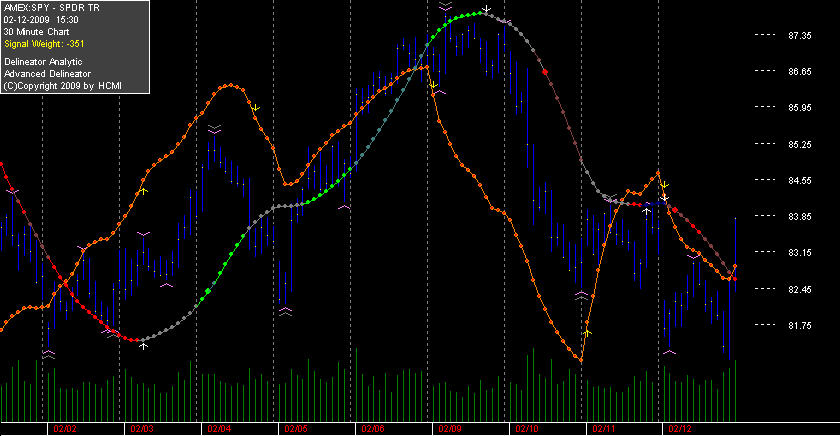Click the white down arrow at the green curve peak
Viewport: 840px width, 436px height.
[486, 9]
